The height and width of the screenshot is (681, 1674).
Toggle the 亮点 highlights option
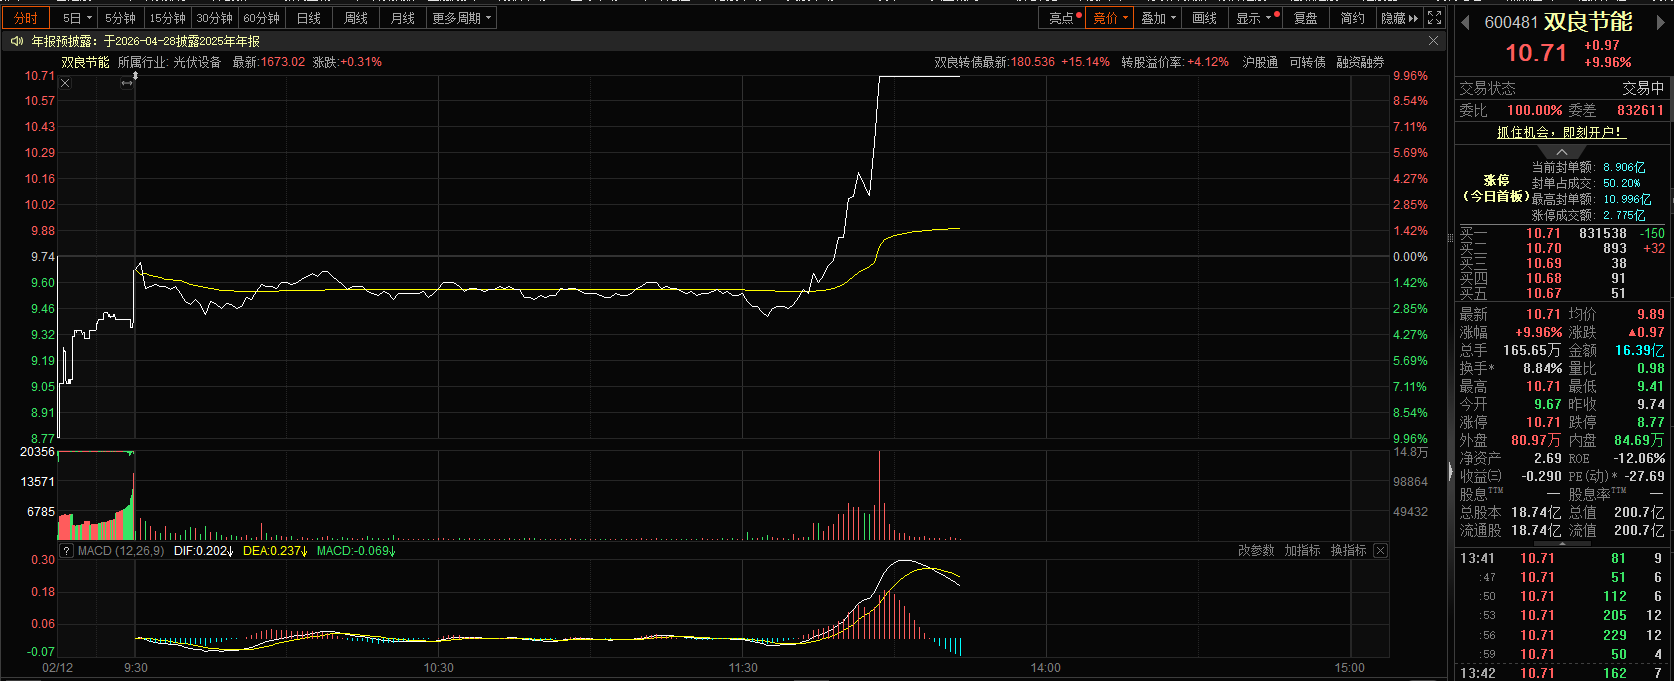[1064, 18]
